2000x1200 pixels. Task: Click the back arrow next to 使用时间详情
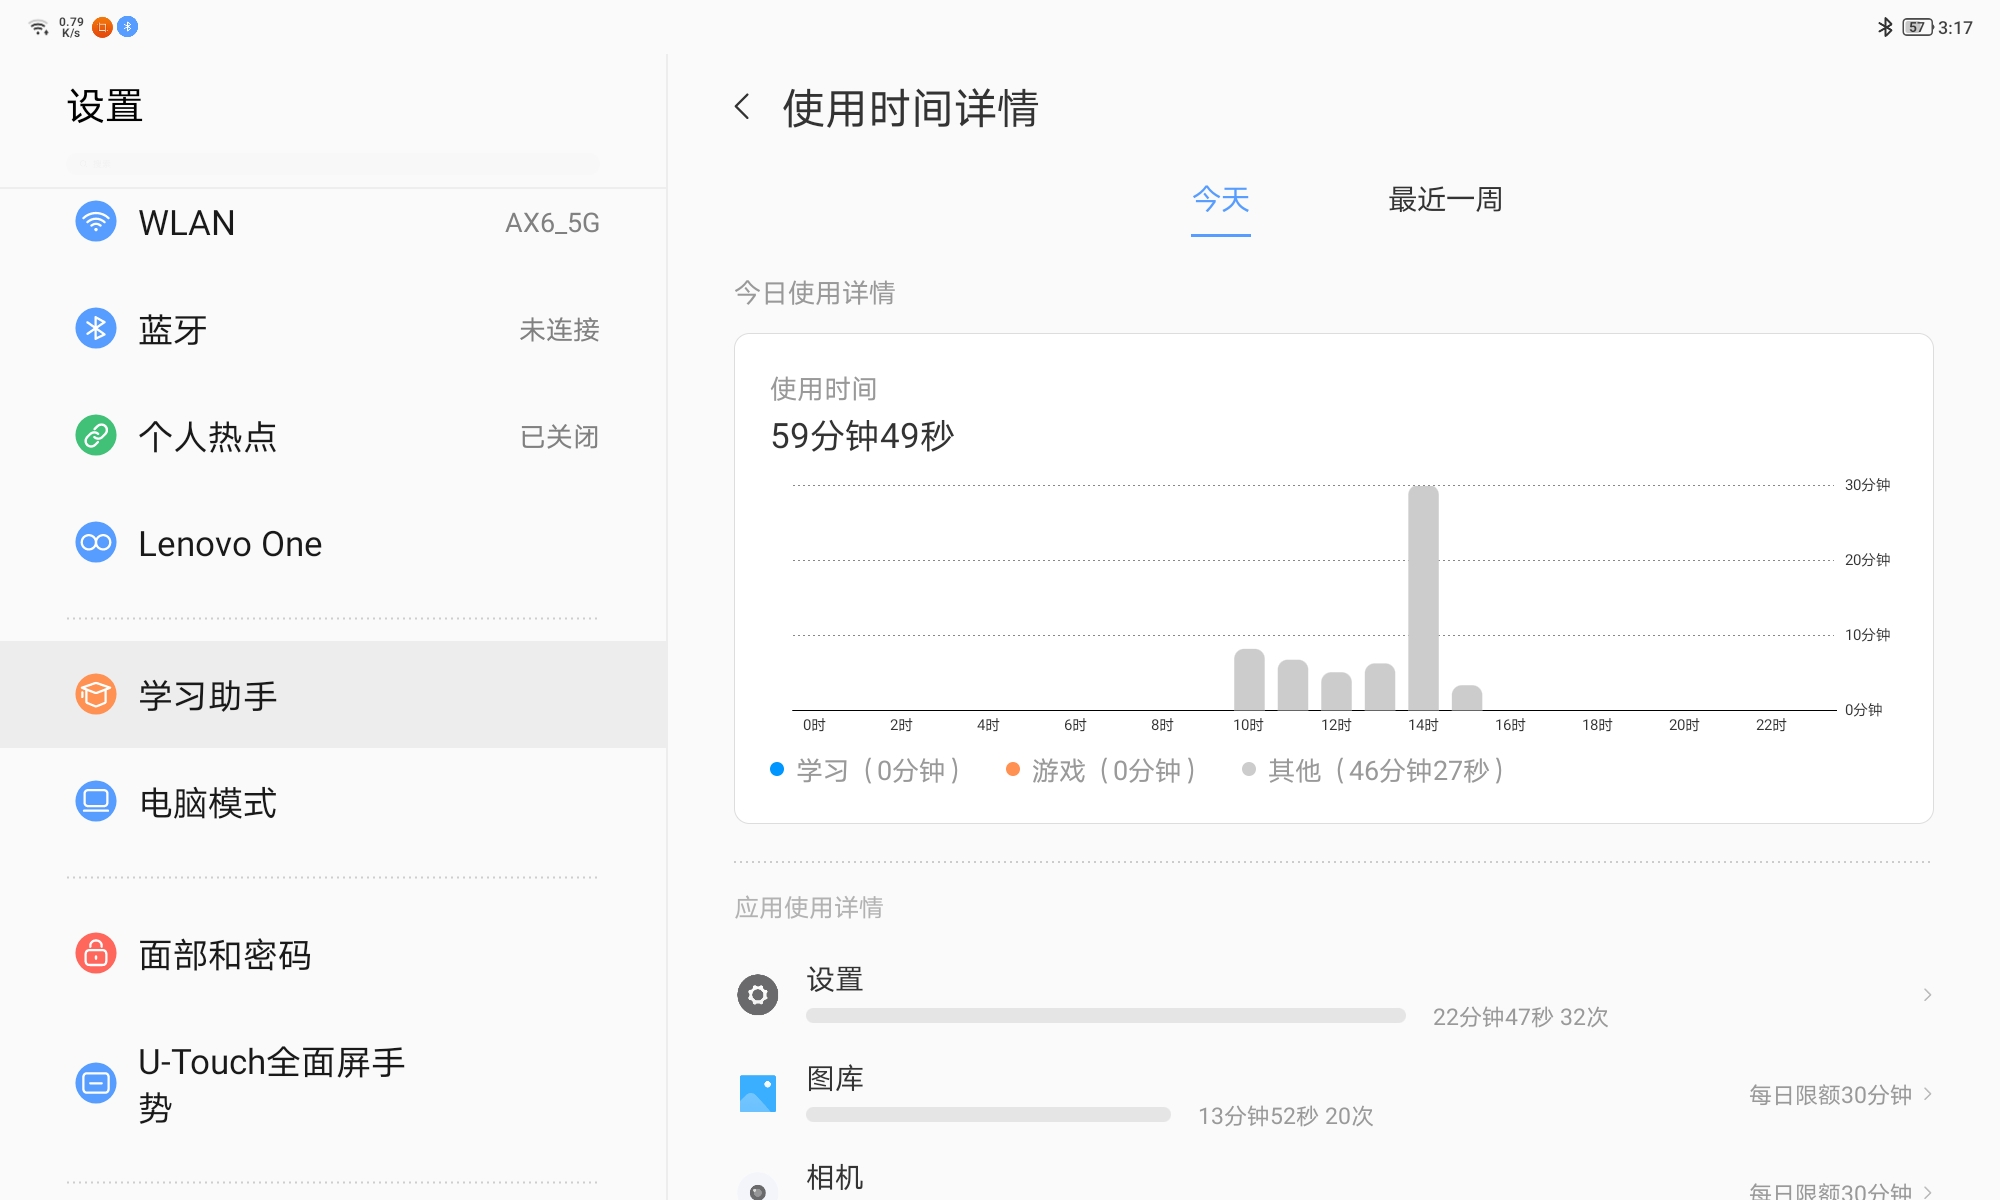pos(744,106)
